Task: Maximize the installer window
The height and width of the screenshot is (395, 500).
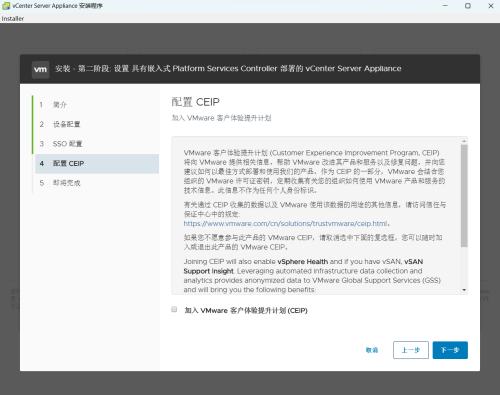Action: click(468, 6)
